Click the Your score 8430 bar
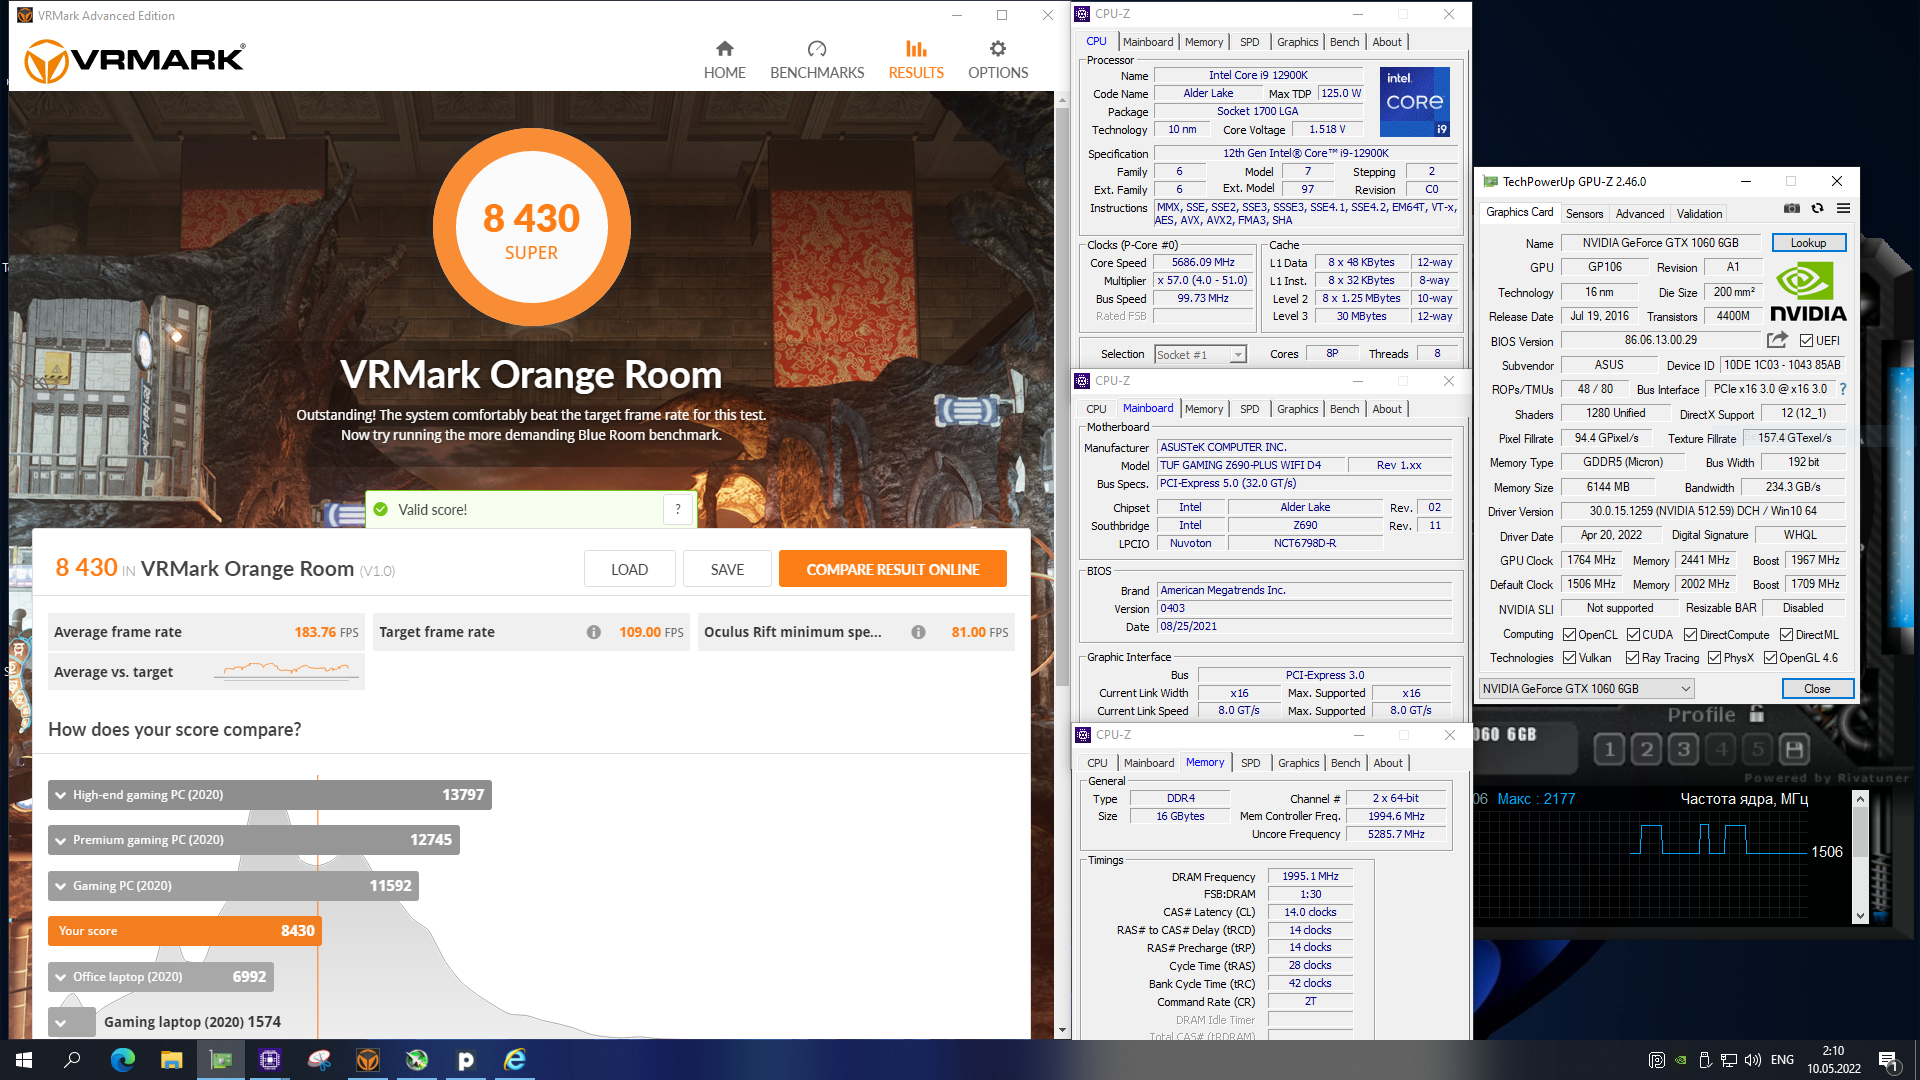This screenshot has width=1920, height=1080. point(185,931)
